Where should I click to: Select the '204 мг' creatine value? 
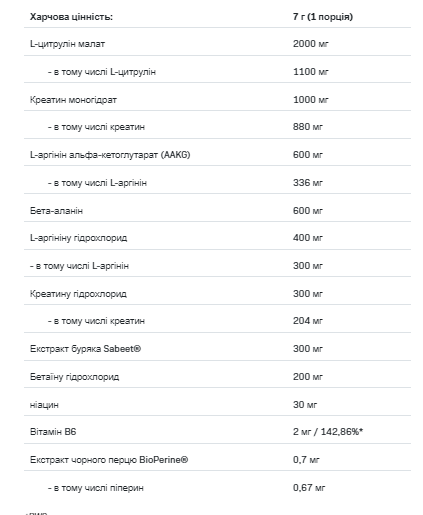click(x=308, y=321)
